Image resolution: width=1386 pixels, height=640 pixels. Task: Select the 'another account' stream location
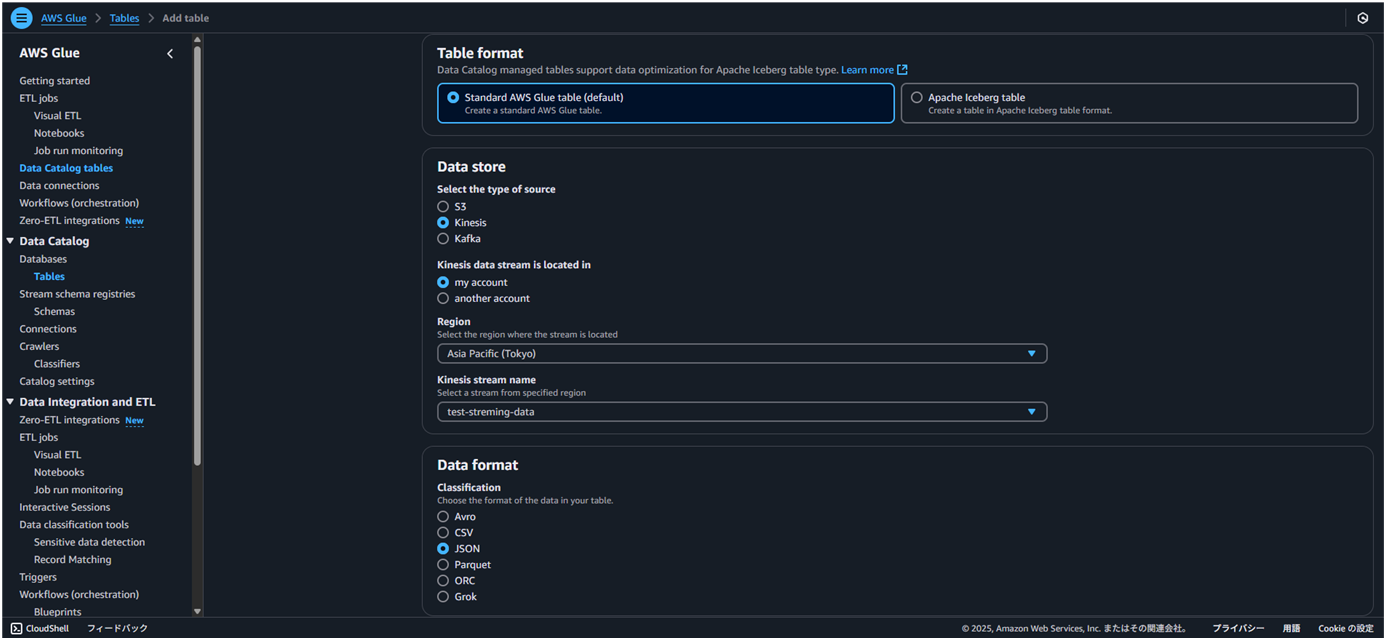point(443,299)
